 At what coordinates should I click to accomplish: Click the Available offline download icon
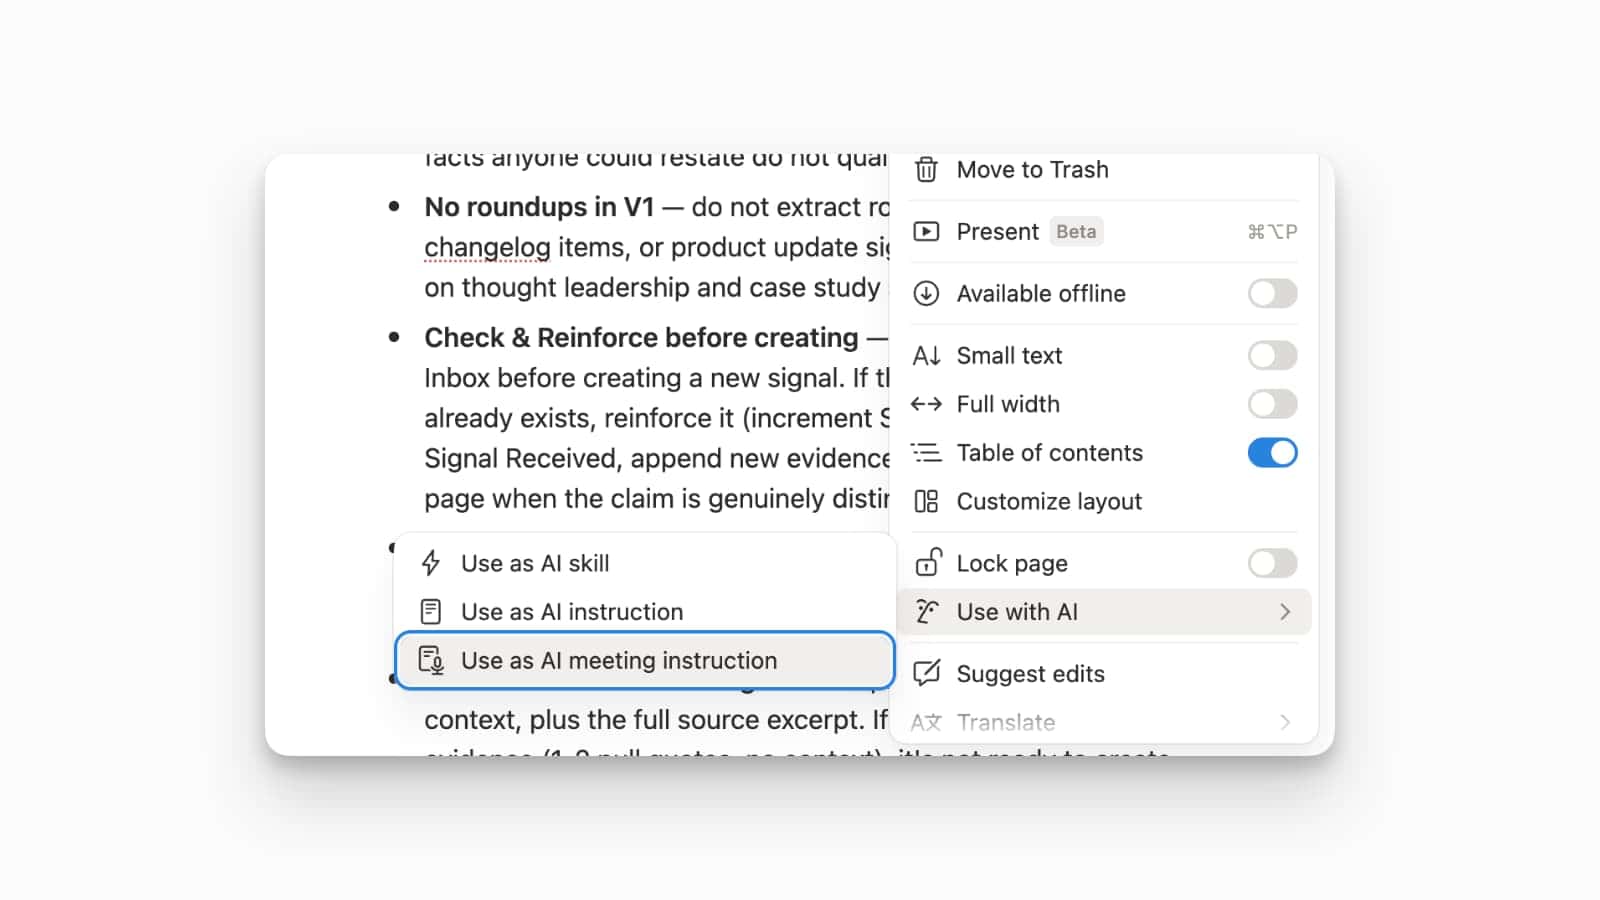(926, 294)
